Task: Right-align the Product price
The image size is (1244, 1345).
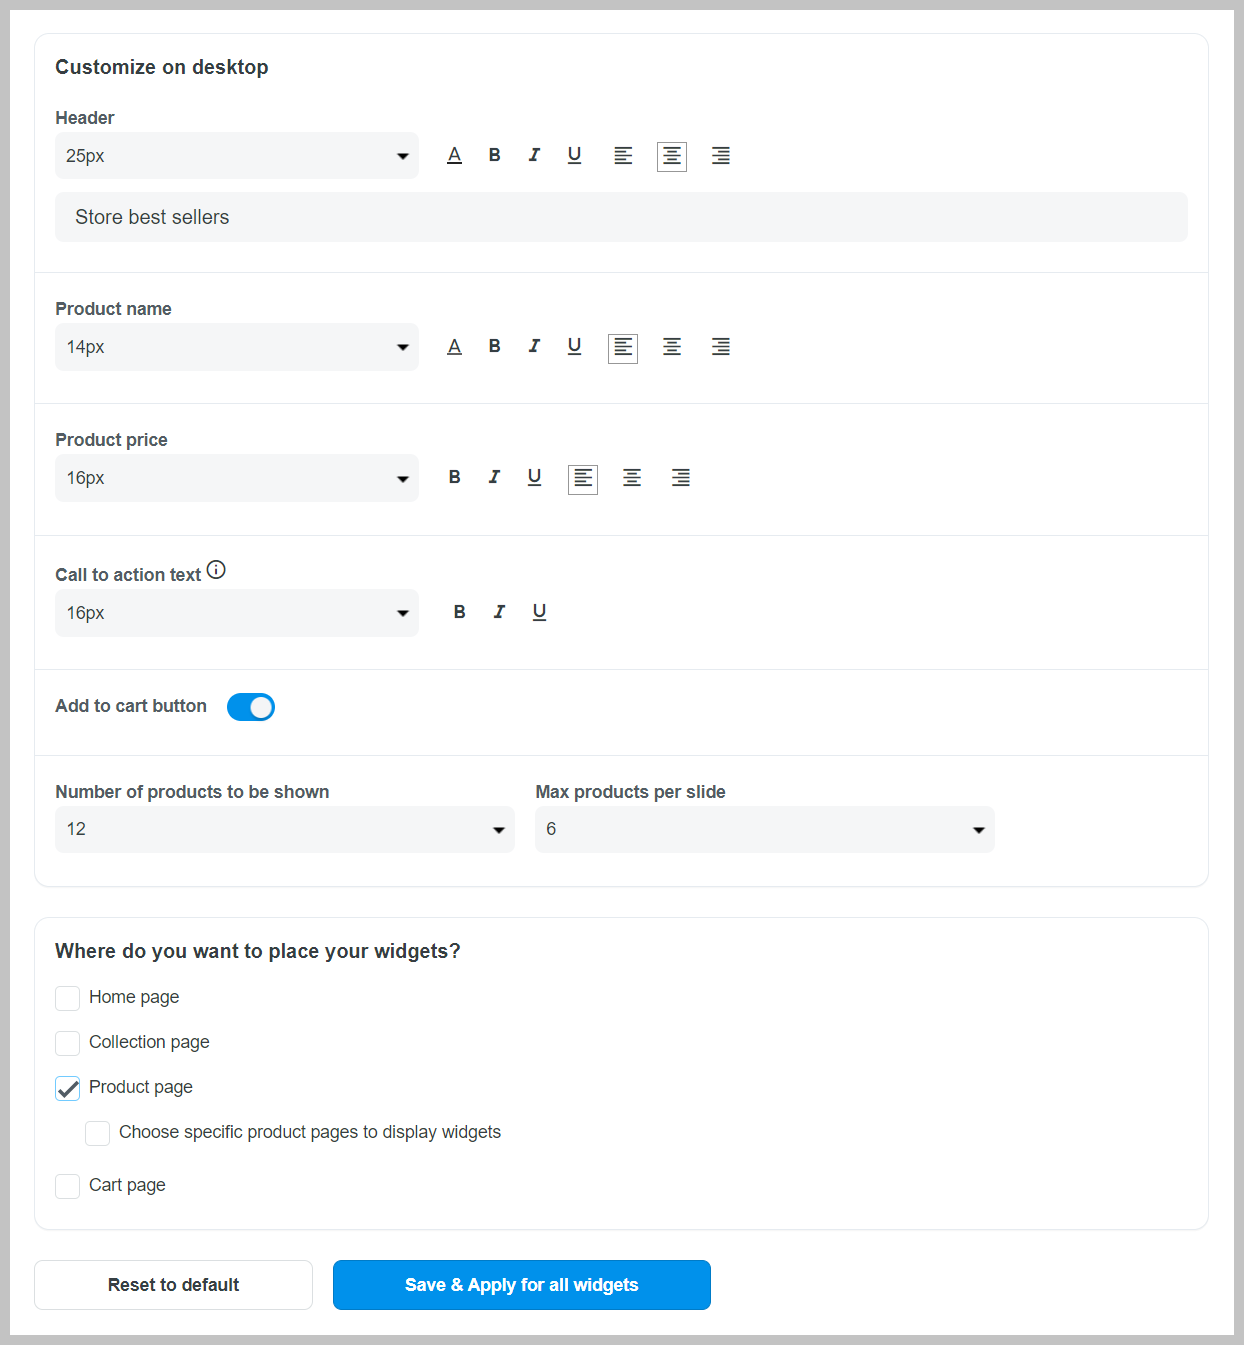Action: [681, 478]
